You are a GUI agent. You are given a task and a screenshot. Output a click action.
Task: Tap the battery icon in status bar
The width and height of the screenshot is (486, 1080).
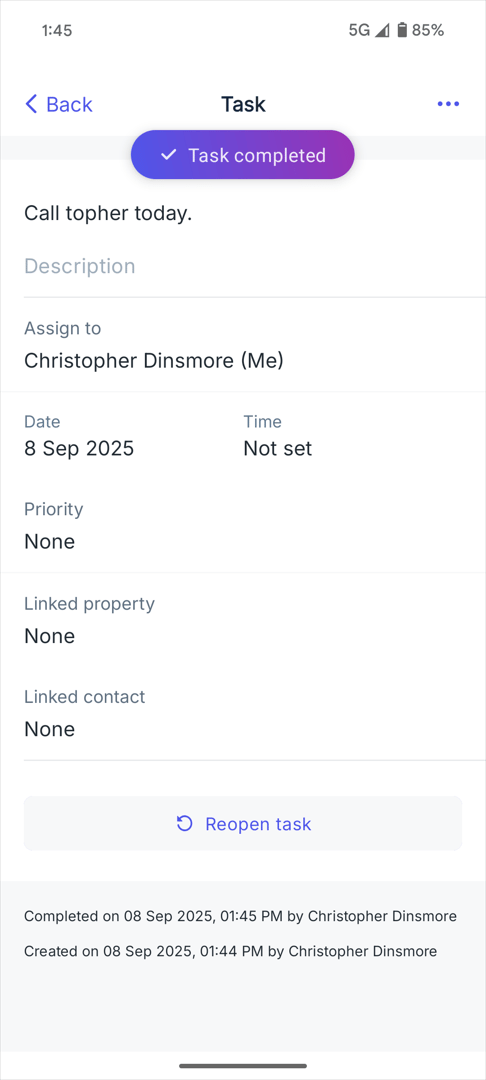[x=402, y=30]
